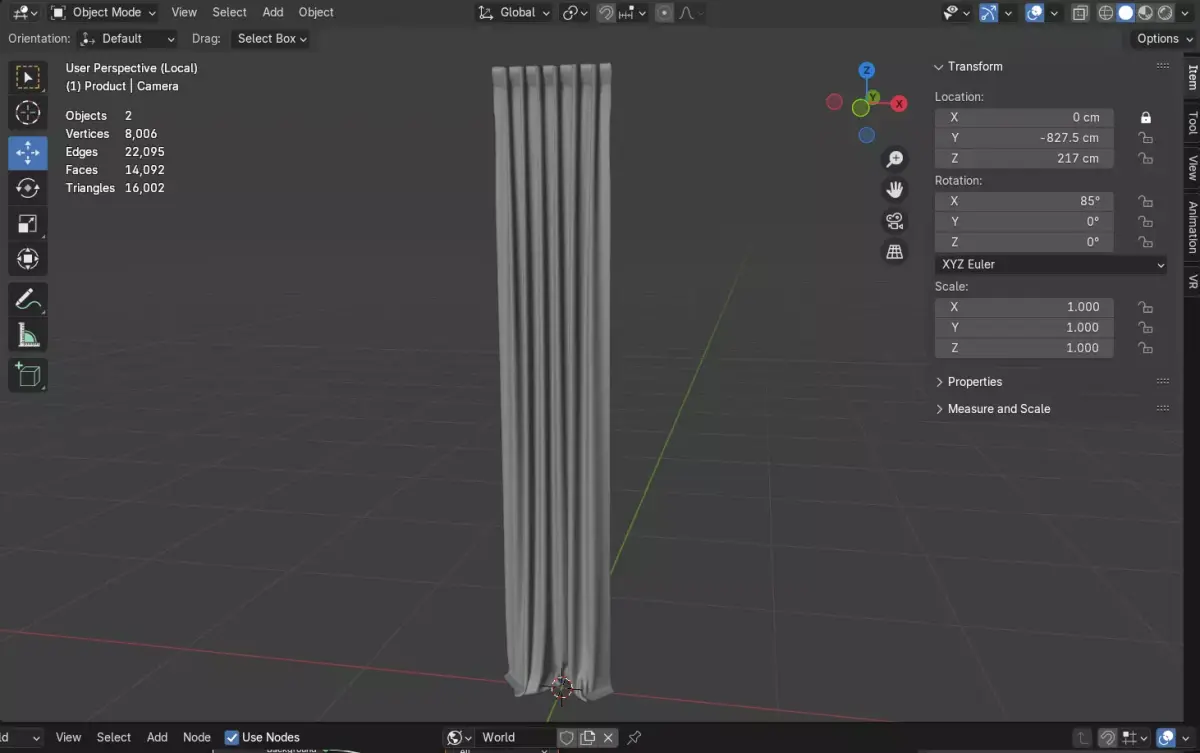
Task: Select solid viewport shading
Action: click(1125, 13)
